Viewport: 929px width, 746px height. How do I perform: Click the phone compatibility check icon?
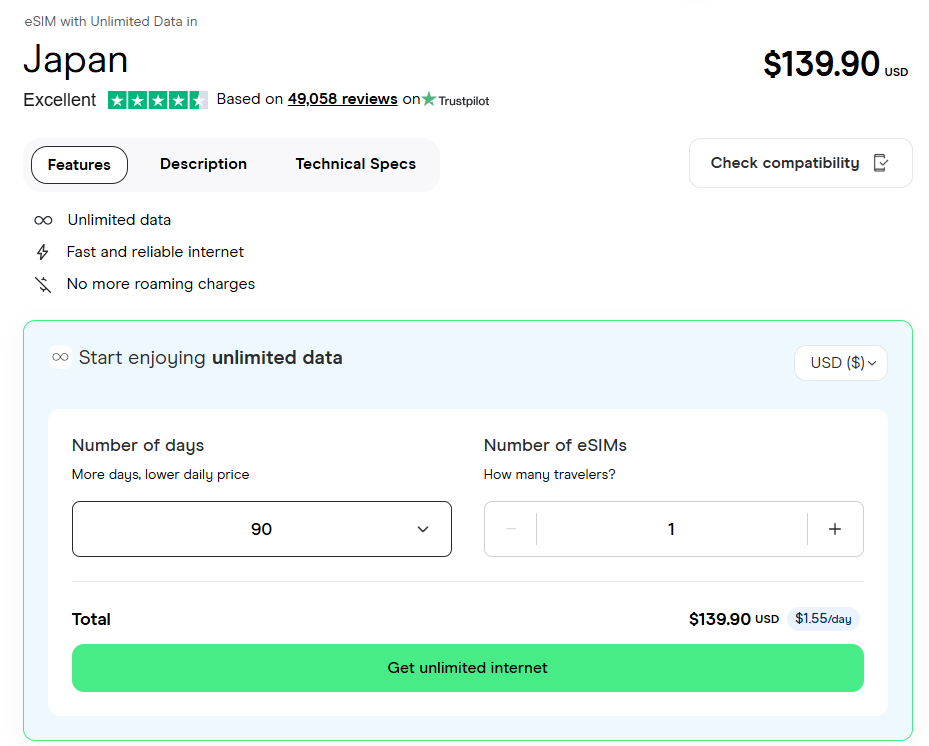click(x=881, y=163)
